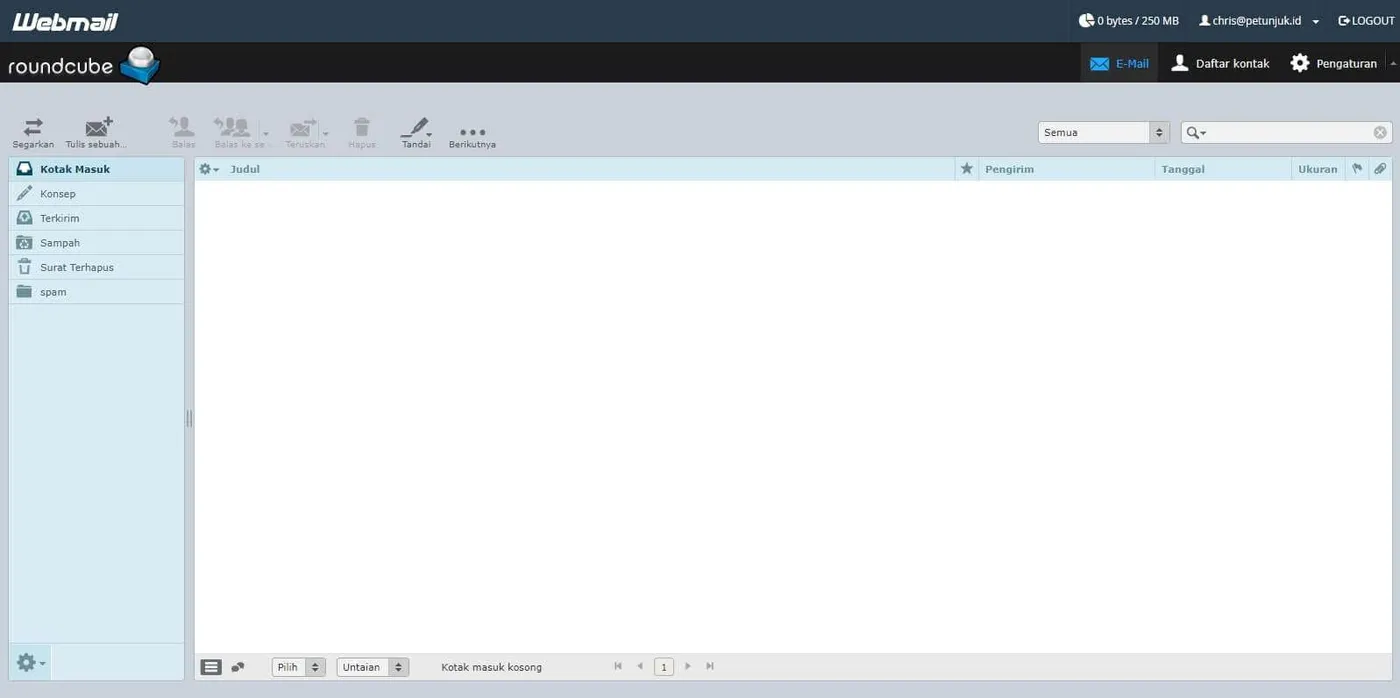The height and width of the screenshot is (698, 1400).
Task: Open the Berikutnya more actions icon
Action: [x=472, y=132]
